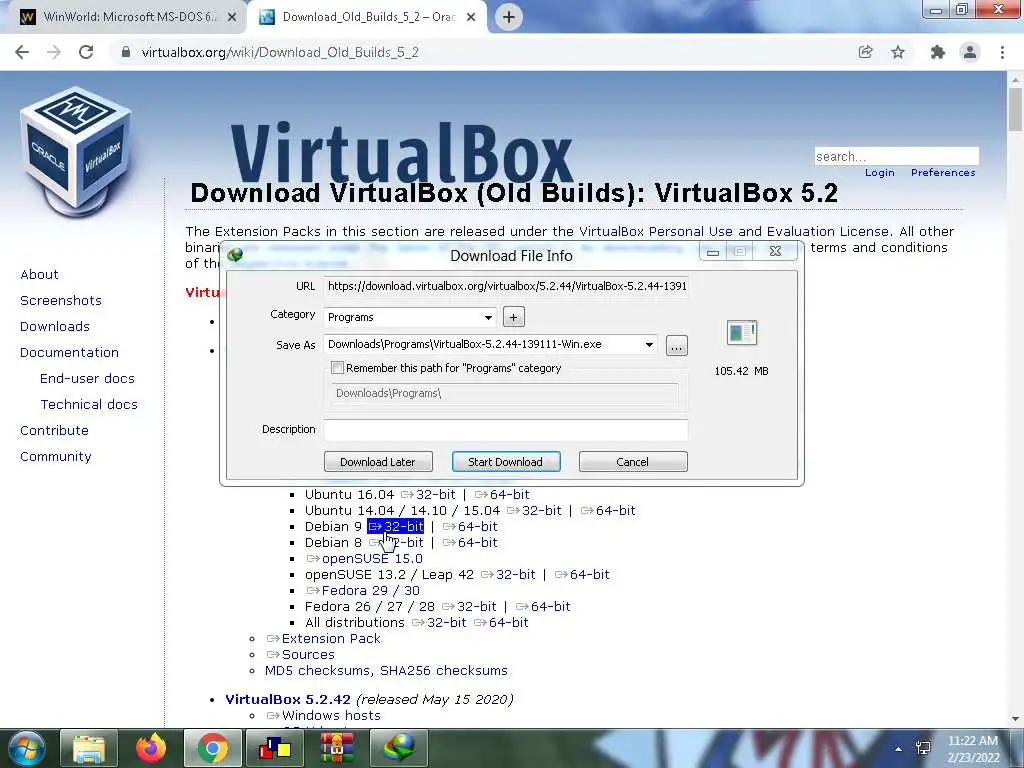Click the Download Later button
Viewport: 1024px width, 768px height.
pyautogui.click(x=378, y=462)
